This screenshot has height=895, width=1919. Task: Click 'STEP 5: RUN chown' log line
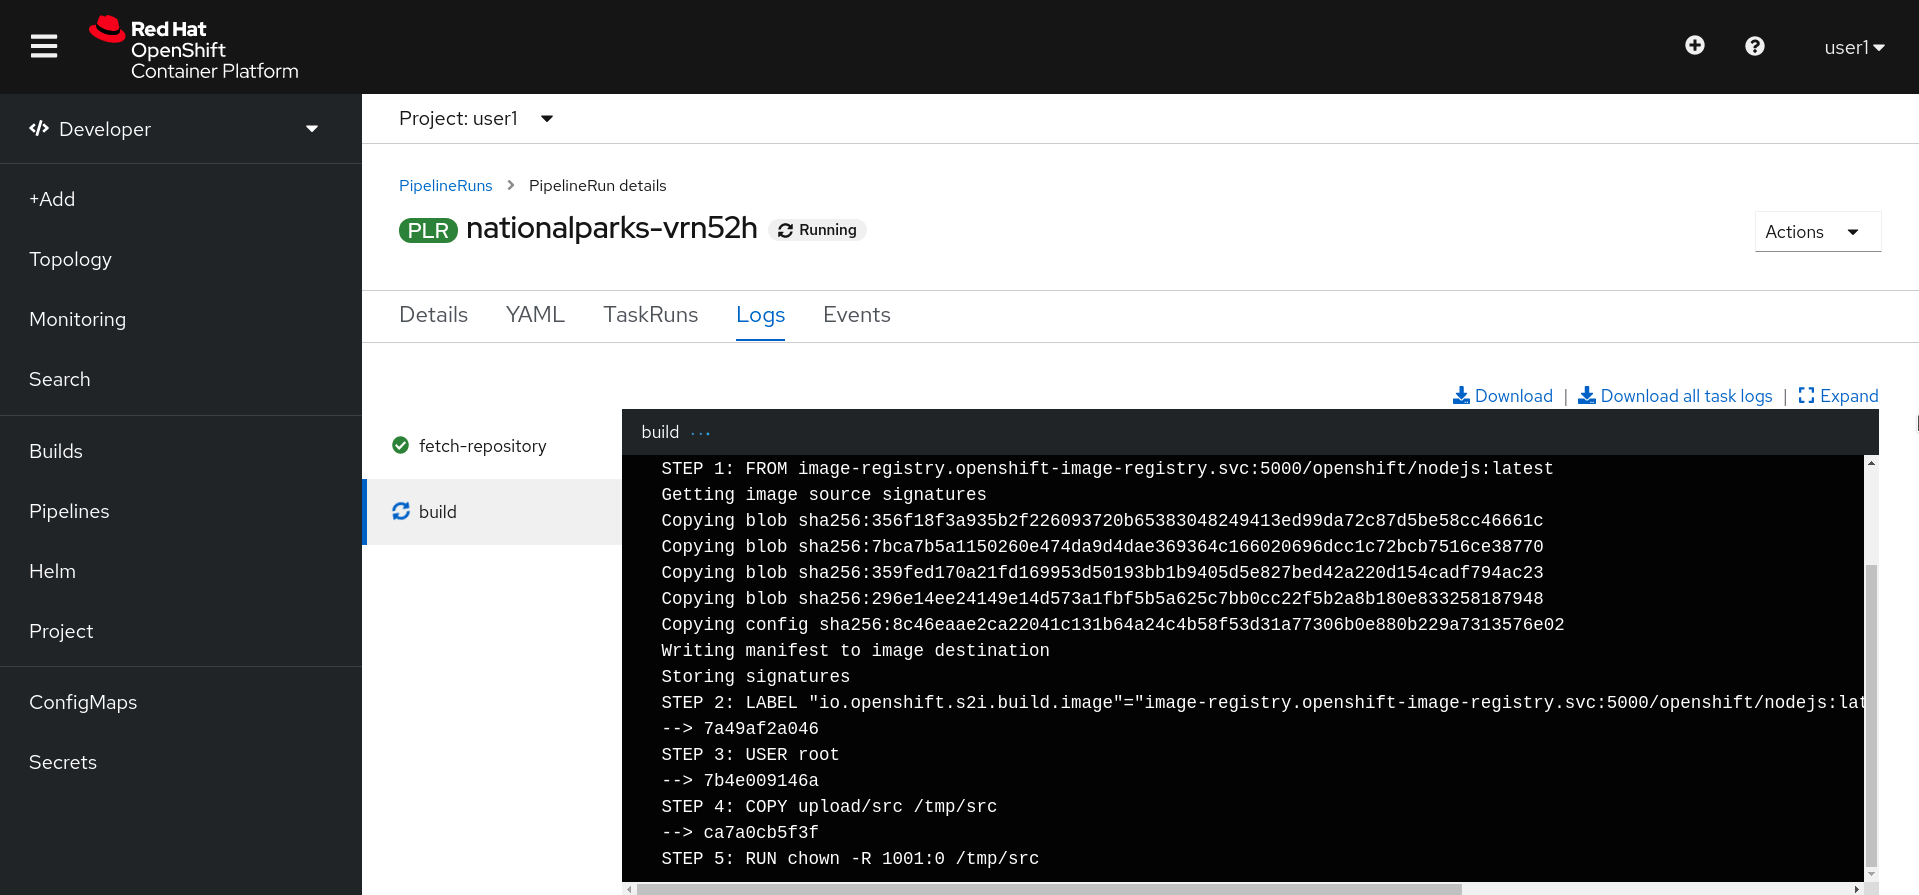[850, 859]
